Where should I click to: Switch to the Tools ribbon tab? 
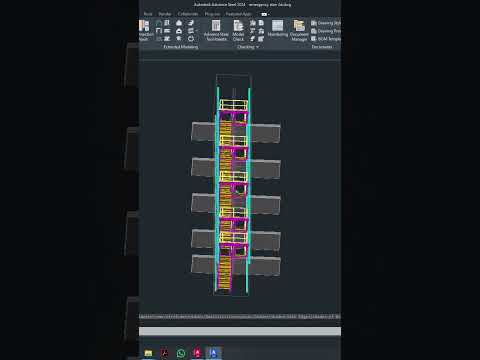(x=148, y=14)
